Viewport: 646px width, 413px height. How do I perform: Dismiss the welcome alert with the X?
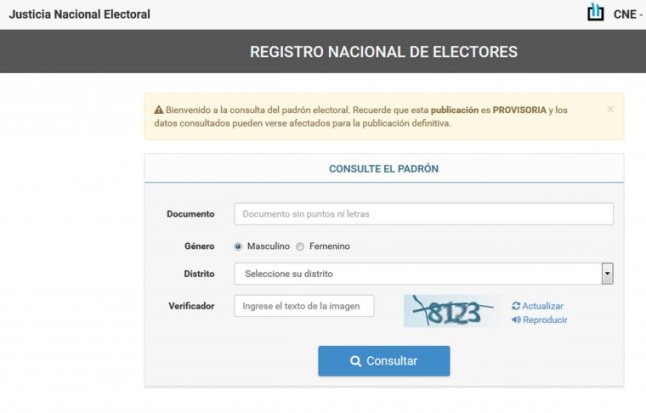click(610, 109)
